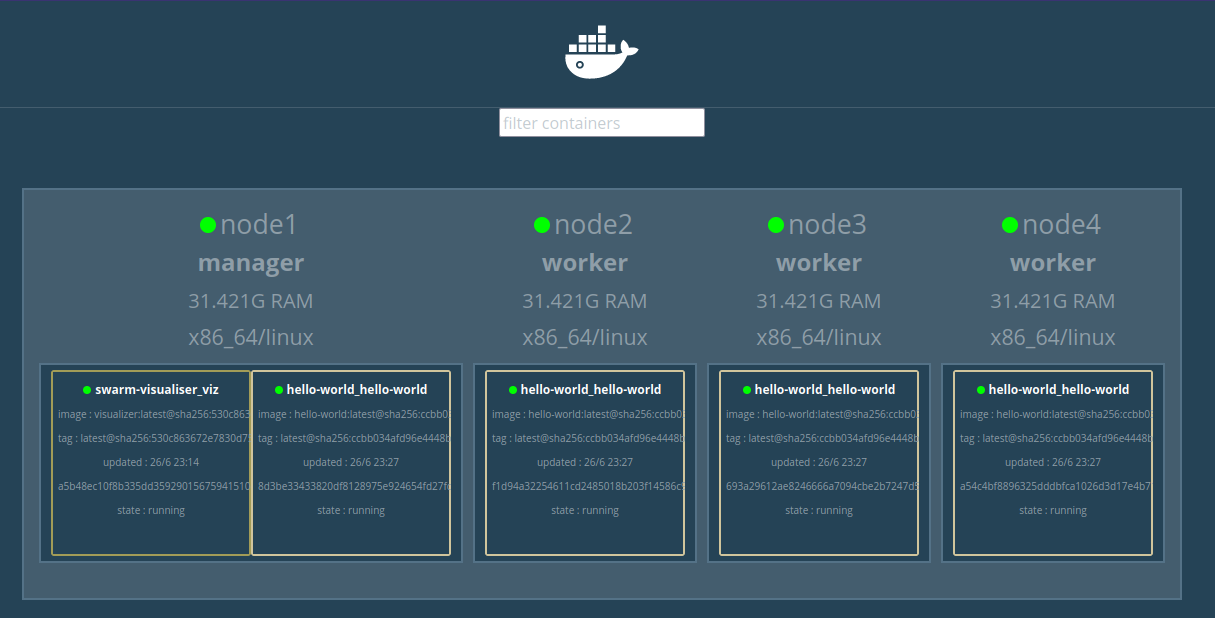Click node1's x86_64/linux label
1215x618 pixels.
(x=251, y=338)
